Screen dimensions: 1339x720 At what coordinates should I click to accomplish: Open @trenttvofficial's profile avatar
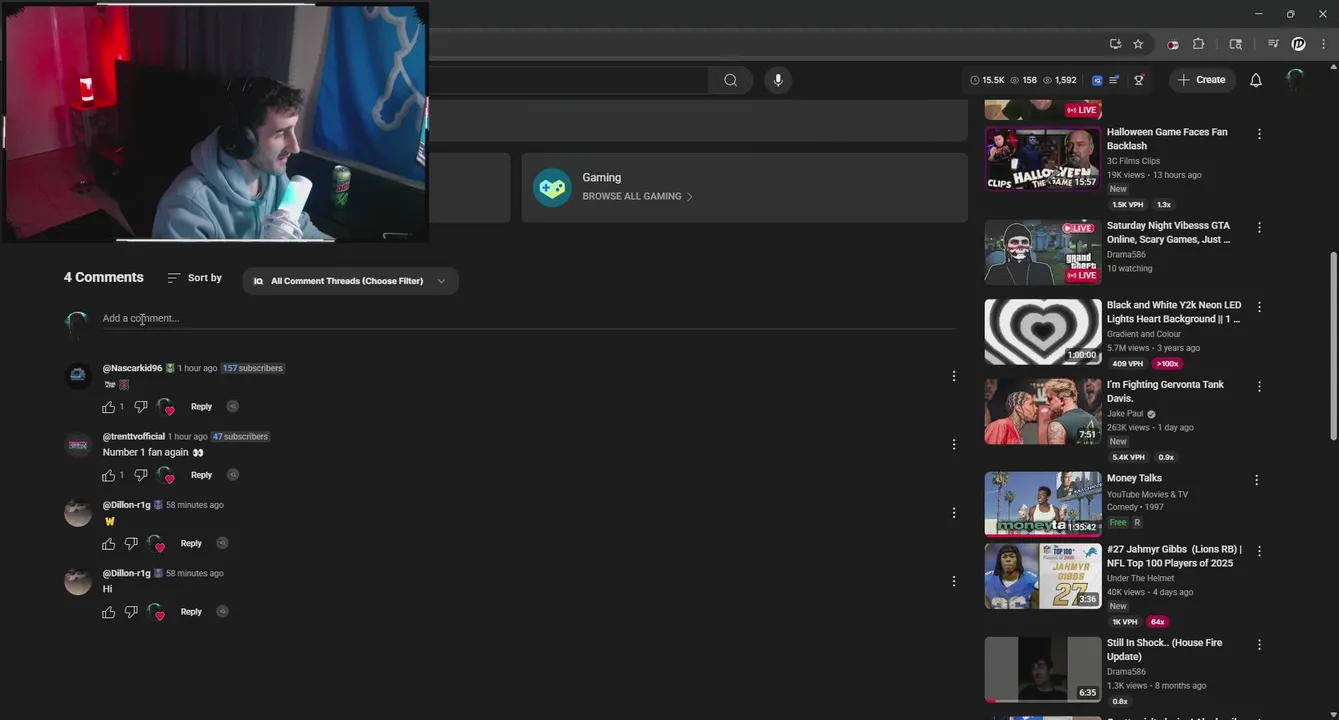(78, 444)
